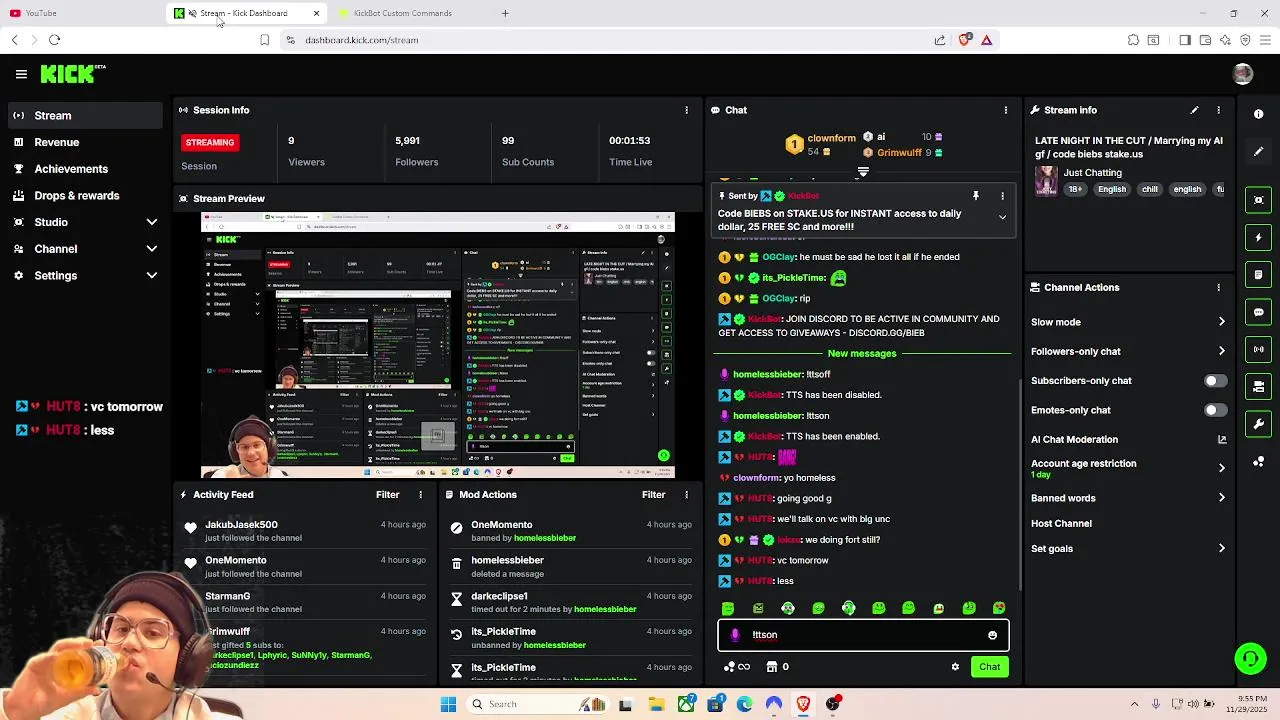
Task: Click the pencil icon in right sidebar
Action: pyautogui.click(x=1259, y=151)
